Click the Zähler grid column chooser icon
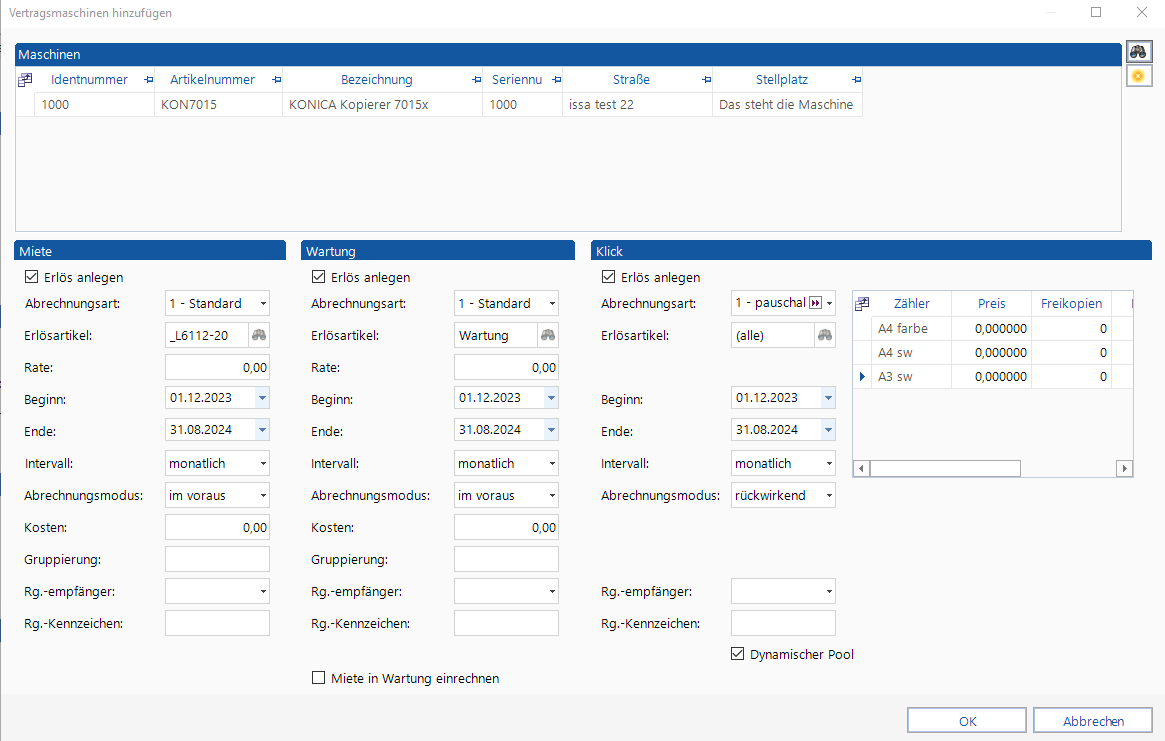The height and width of the screenshot is (741, 1165). tap(862, 303)
